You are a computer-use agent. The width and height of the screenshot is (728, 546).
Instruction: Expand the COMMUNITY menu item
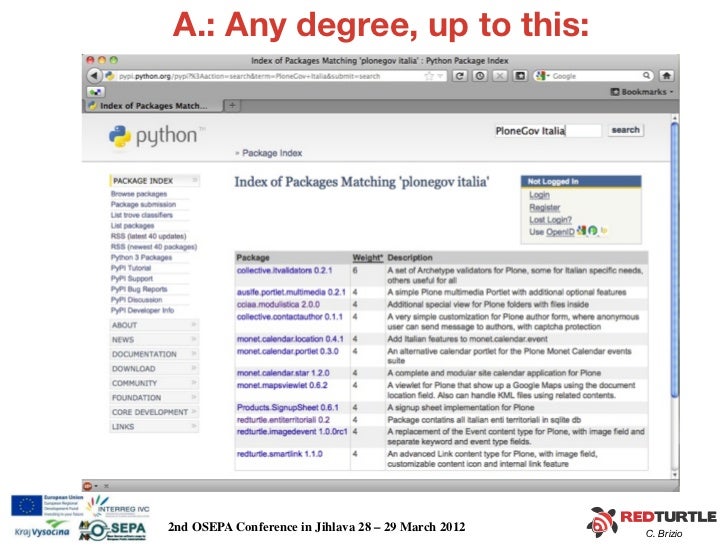(155, 383)
